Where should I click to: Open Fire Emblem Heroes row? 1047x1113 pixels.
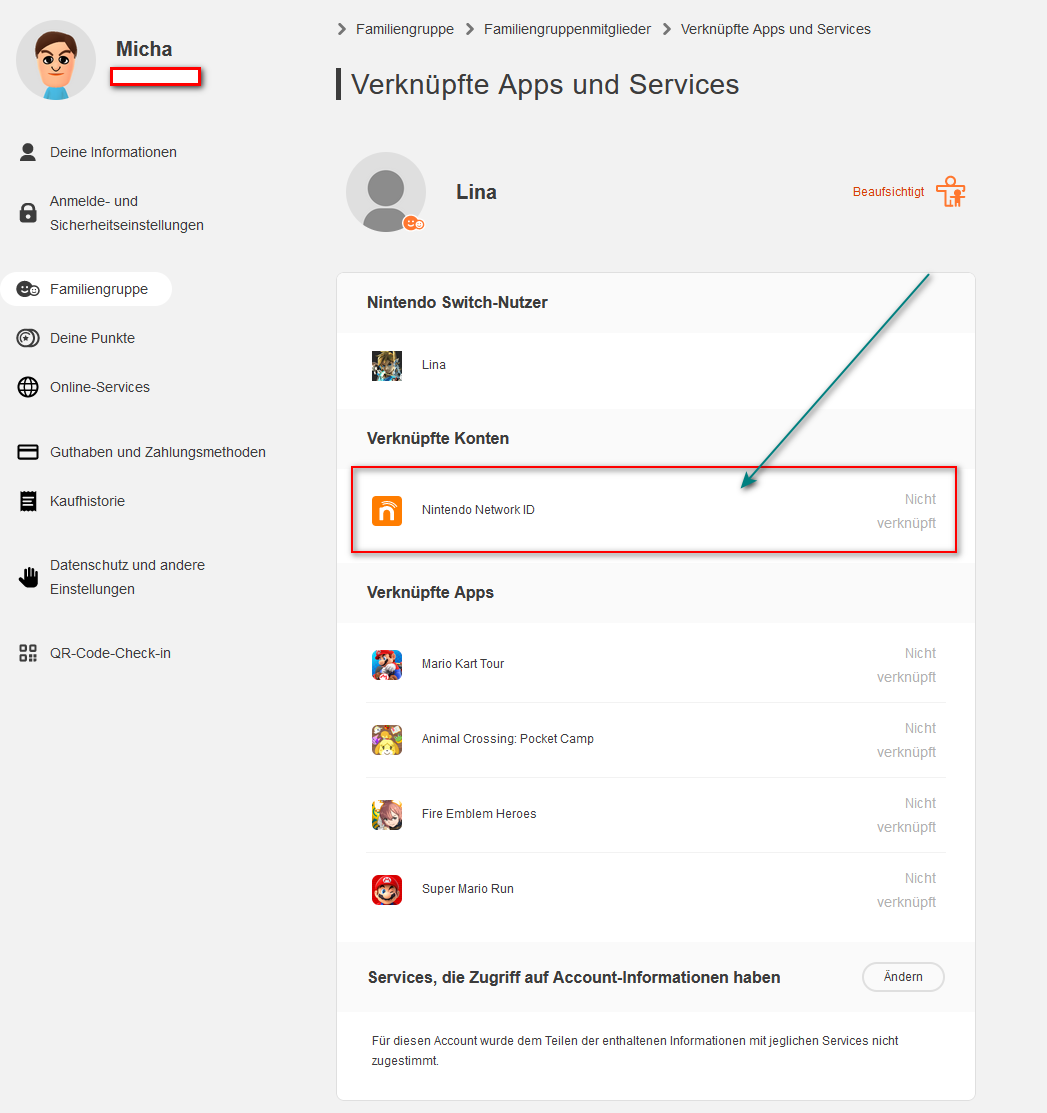[656, 815]
